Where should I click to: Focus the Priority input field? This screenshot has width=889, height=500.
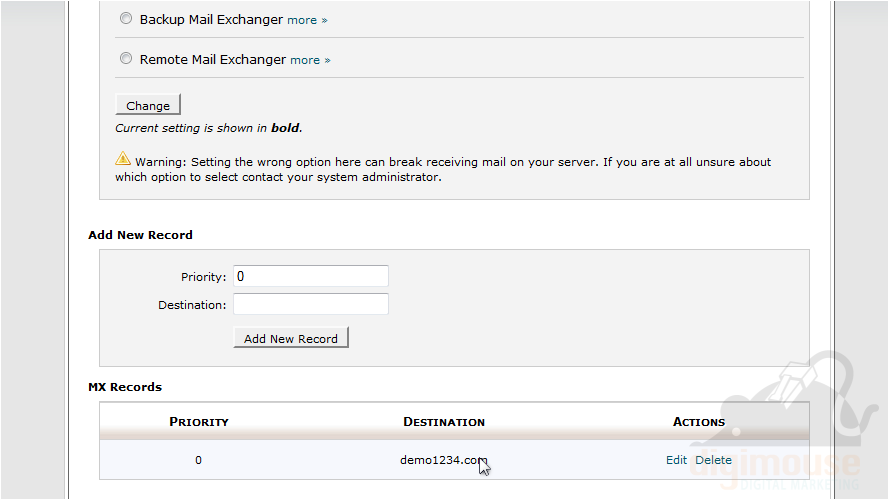tap(311, 276)
